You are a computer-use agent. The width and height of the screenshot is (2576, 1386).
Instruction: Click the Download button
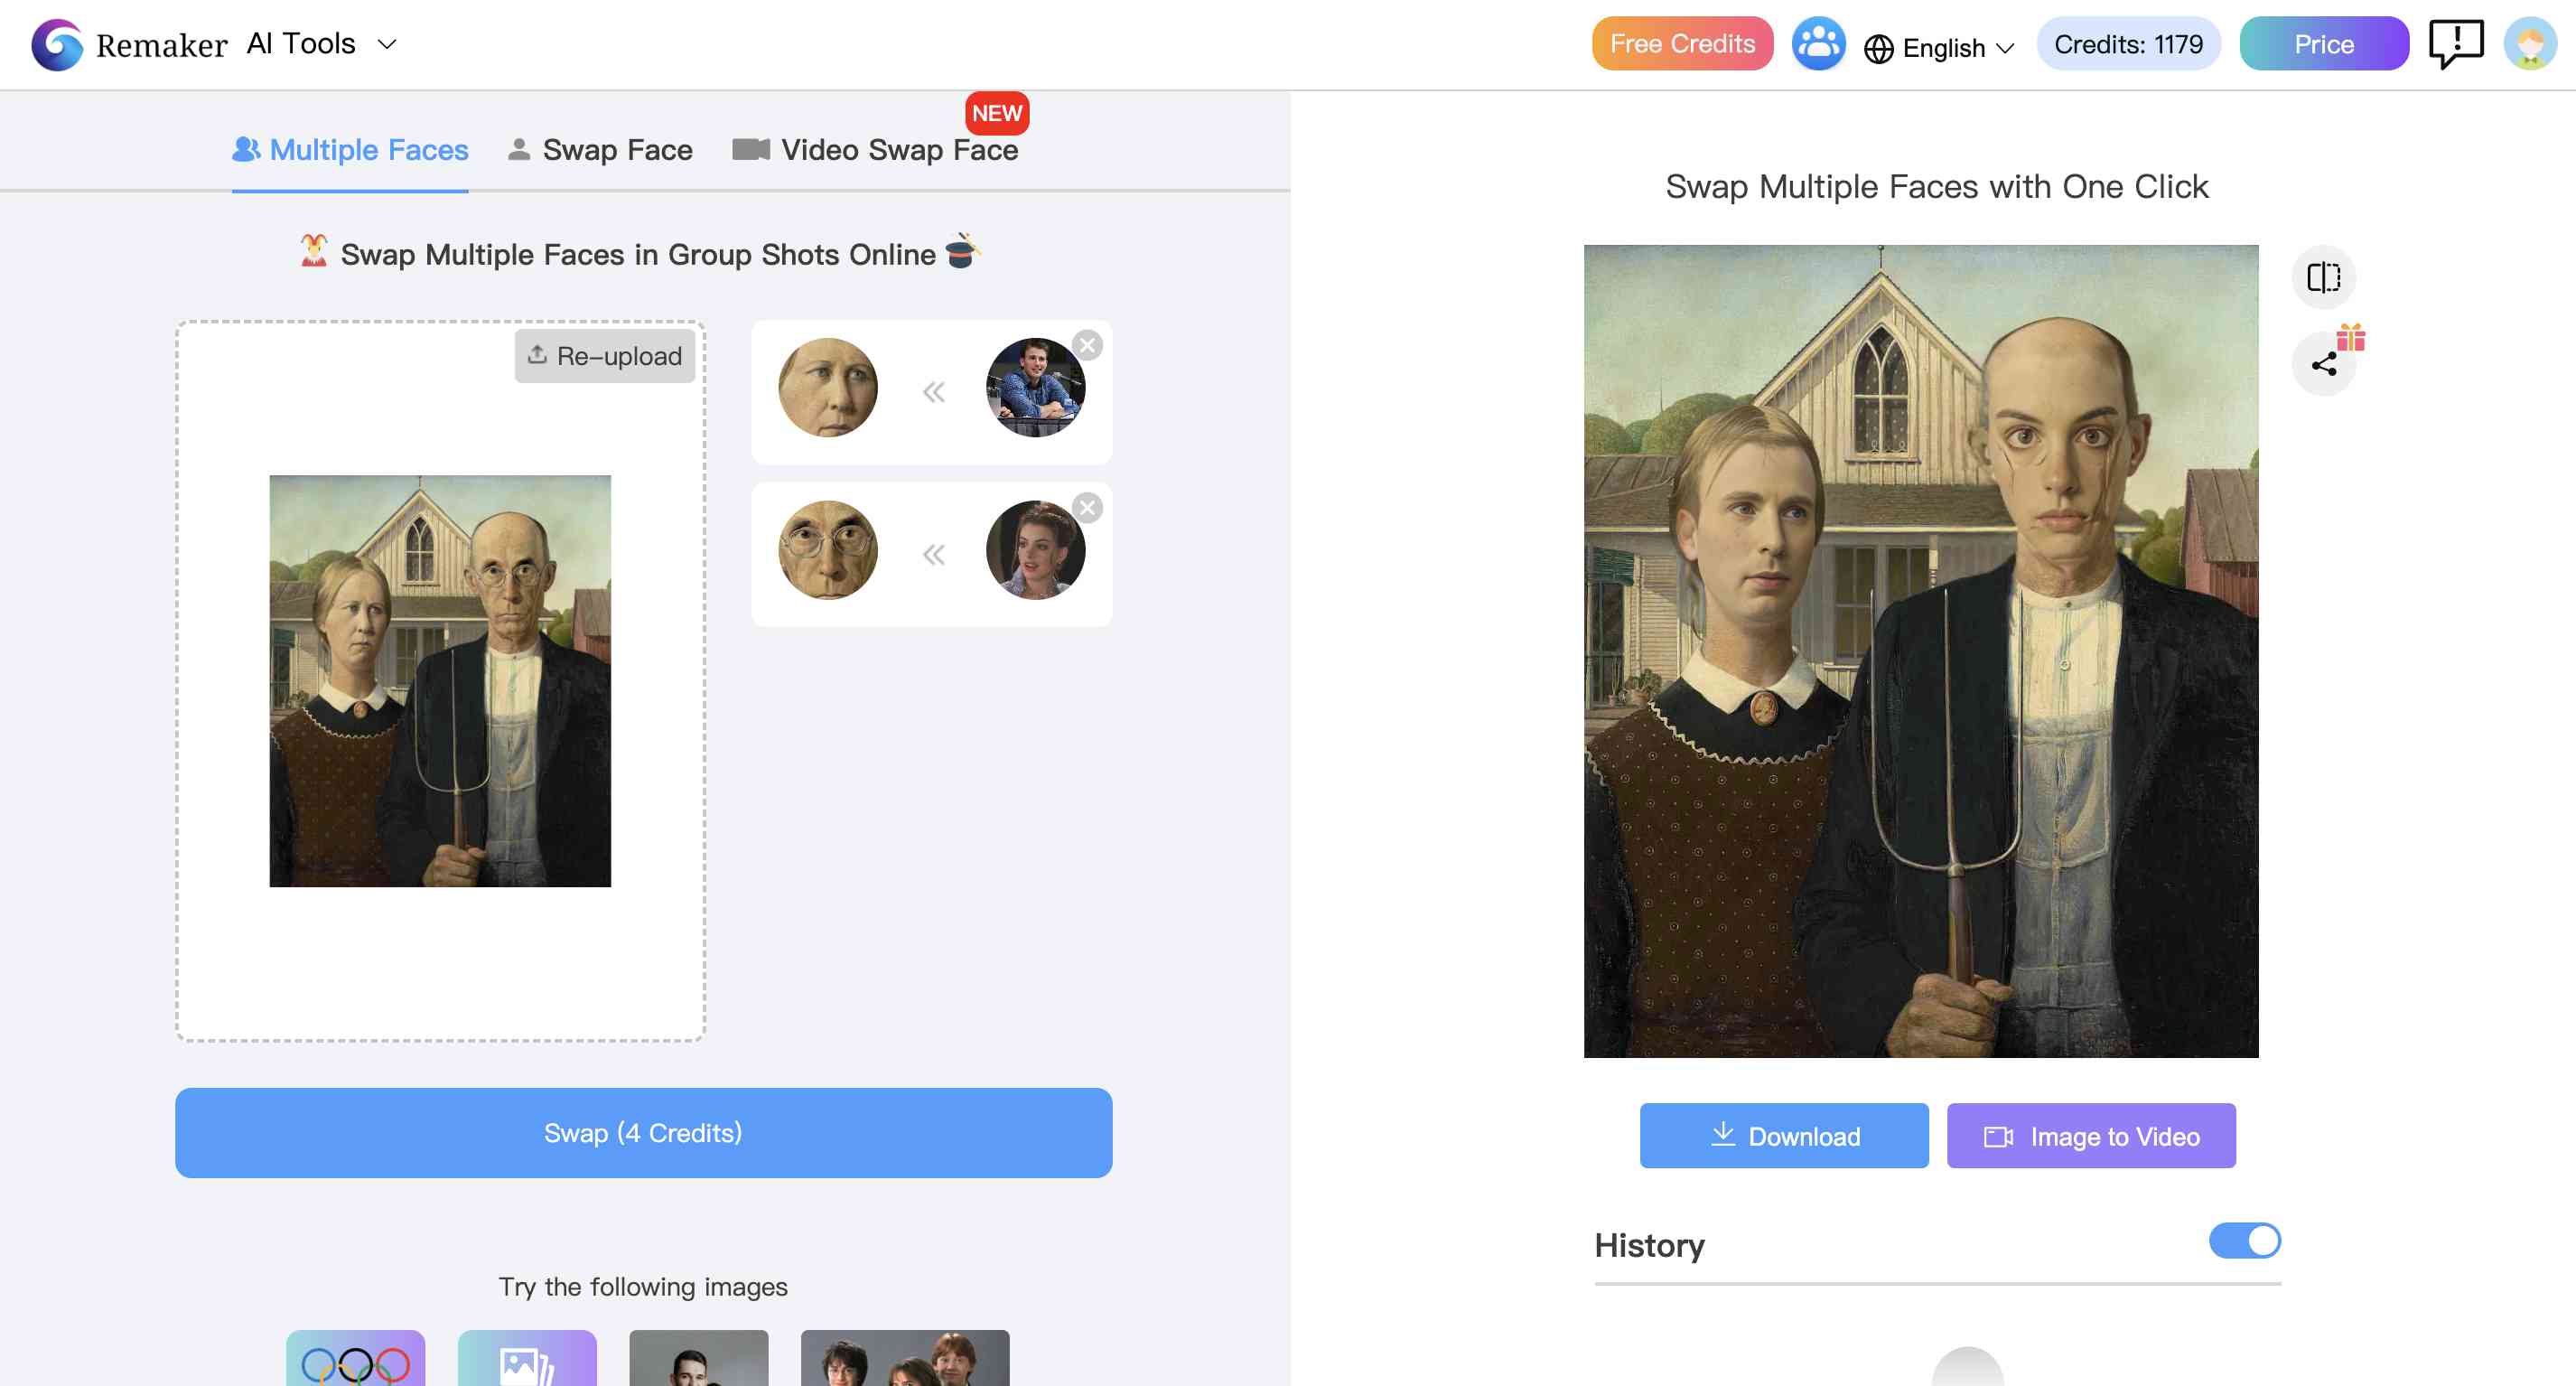pos(1785,1135)
